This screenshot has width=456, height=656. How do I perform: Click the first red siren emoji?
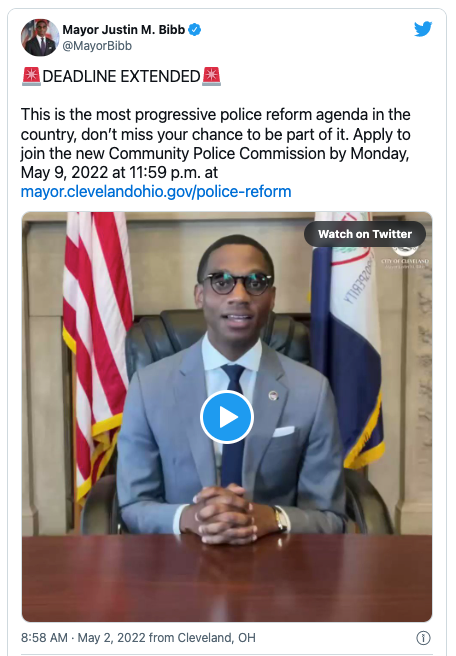[31, 76]
